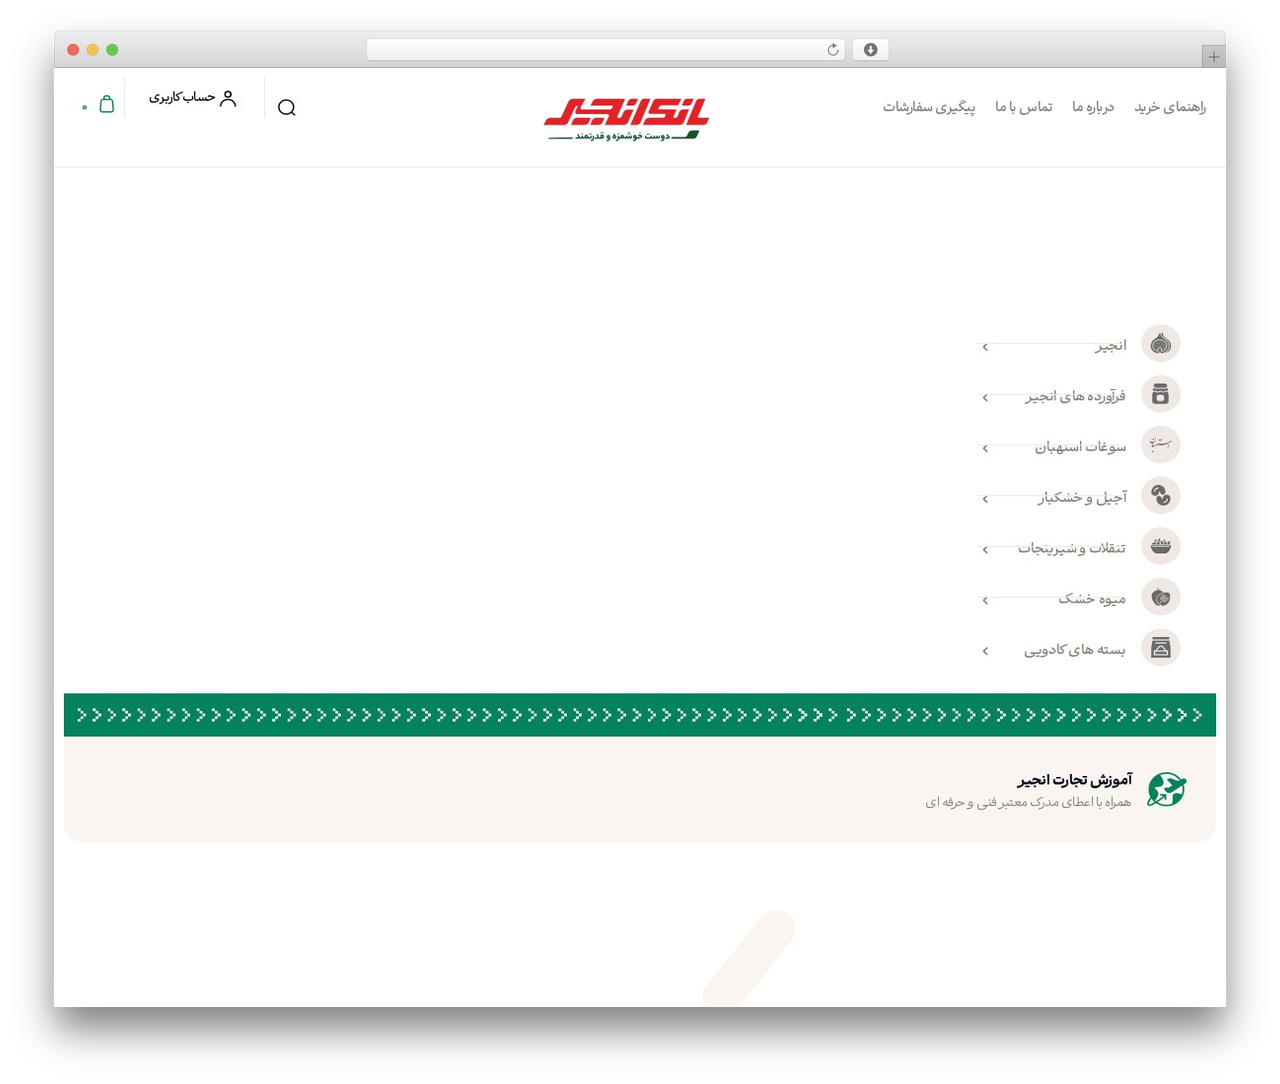Select the تنقلات و شیرینجات category label
Viewport: 1280px width, 1084px height.
pyautogui.click(x=1072, y=548)
